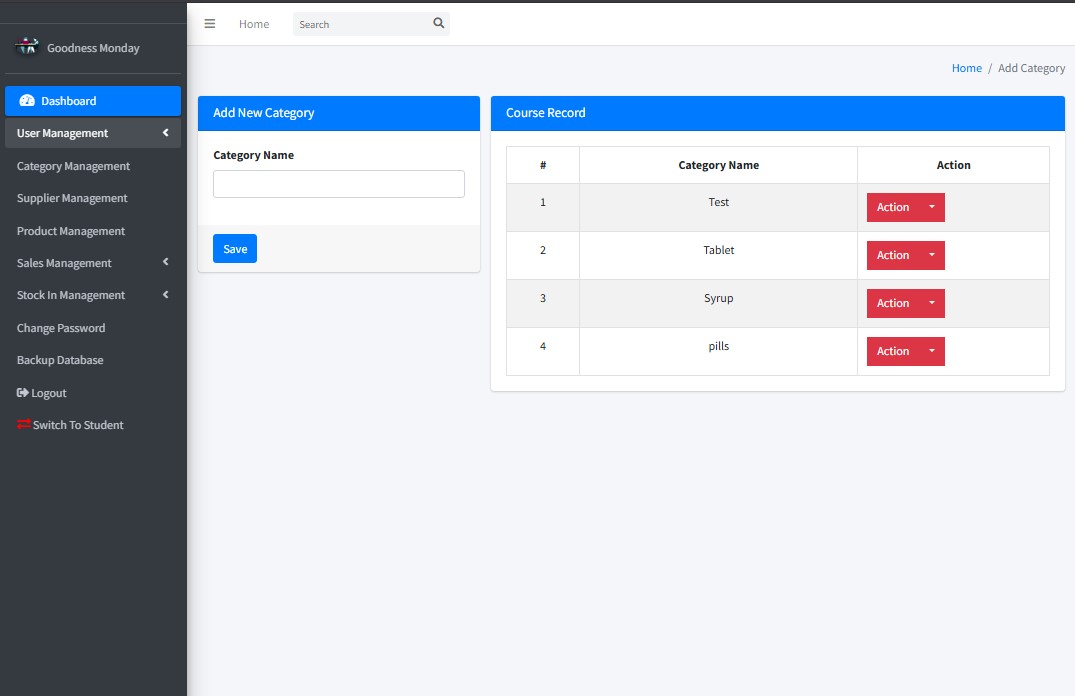
Task: Expand Sales Management chevron
Action: (x=165, y=263)
